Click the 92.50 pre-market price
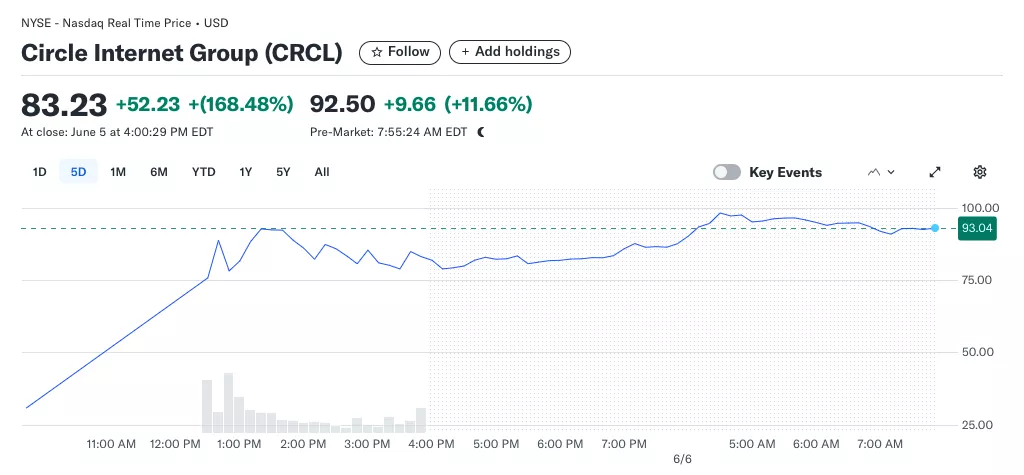Screen dimensions: 1024x475 (342, 104)
